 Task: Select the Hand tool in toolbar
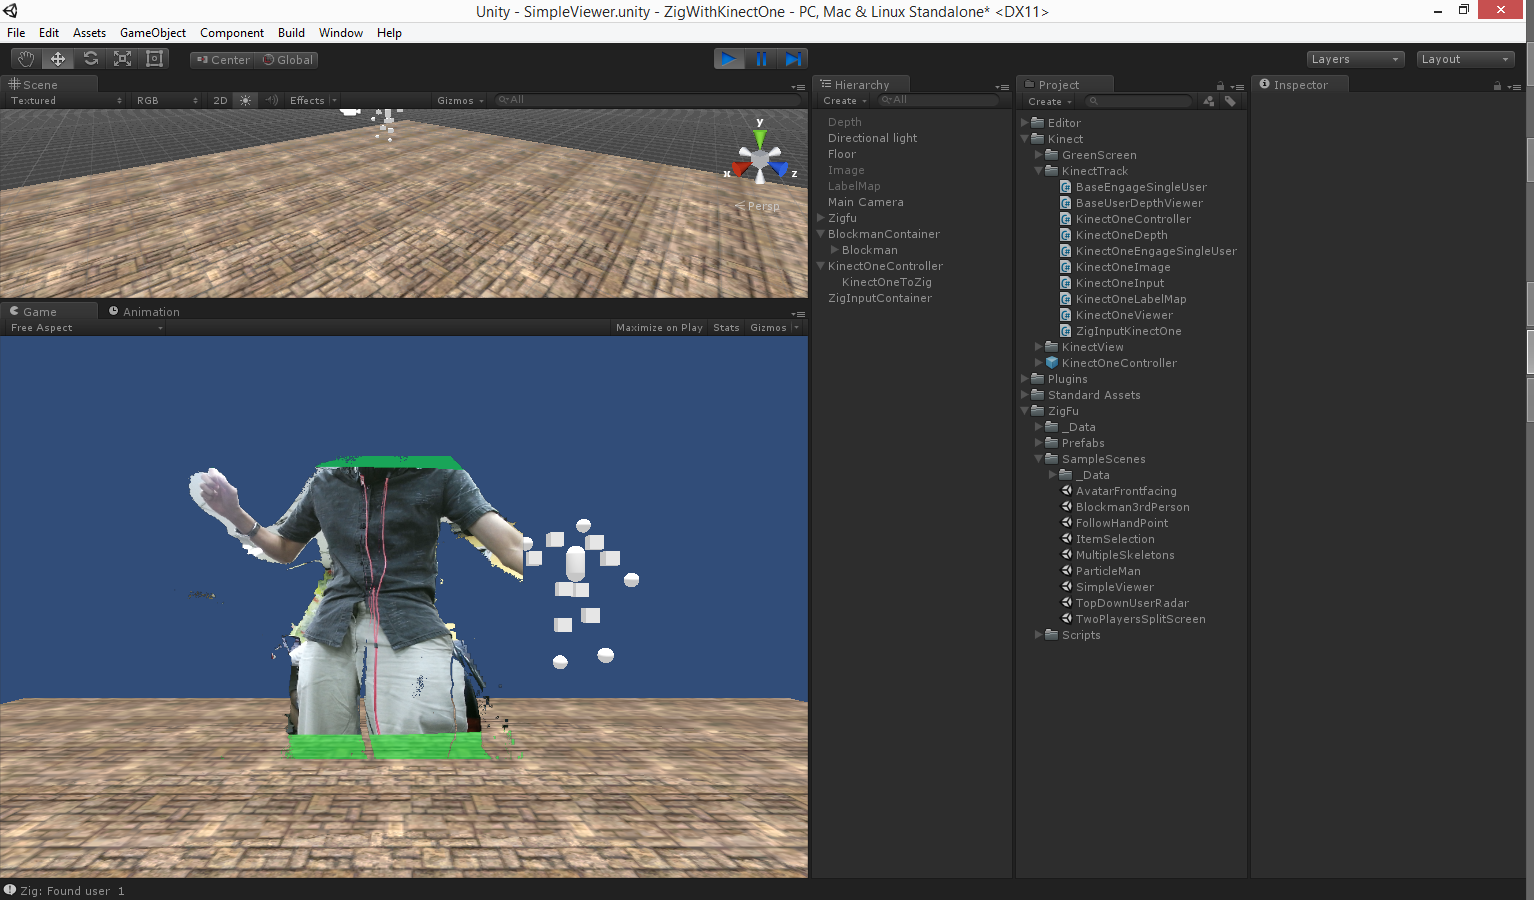[26, 59]
